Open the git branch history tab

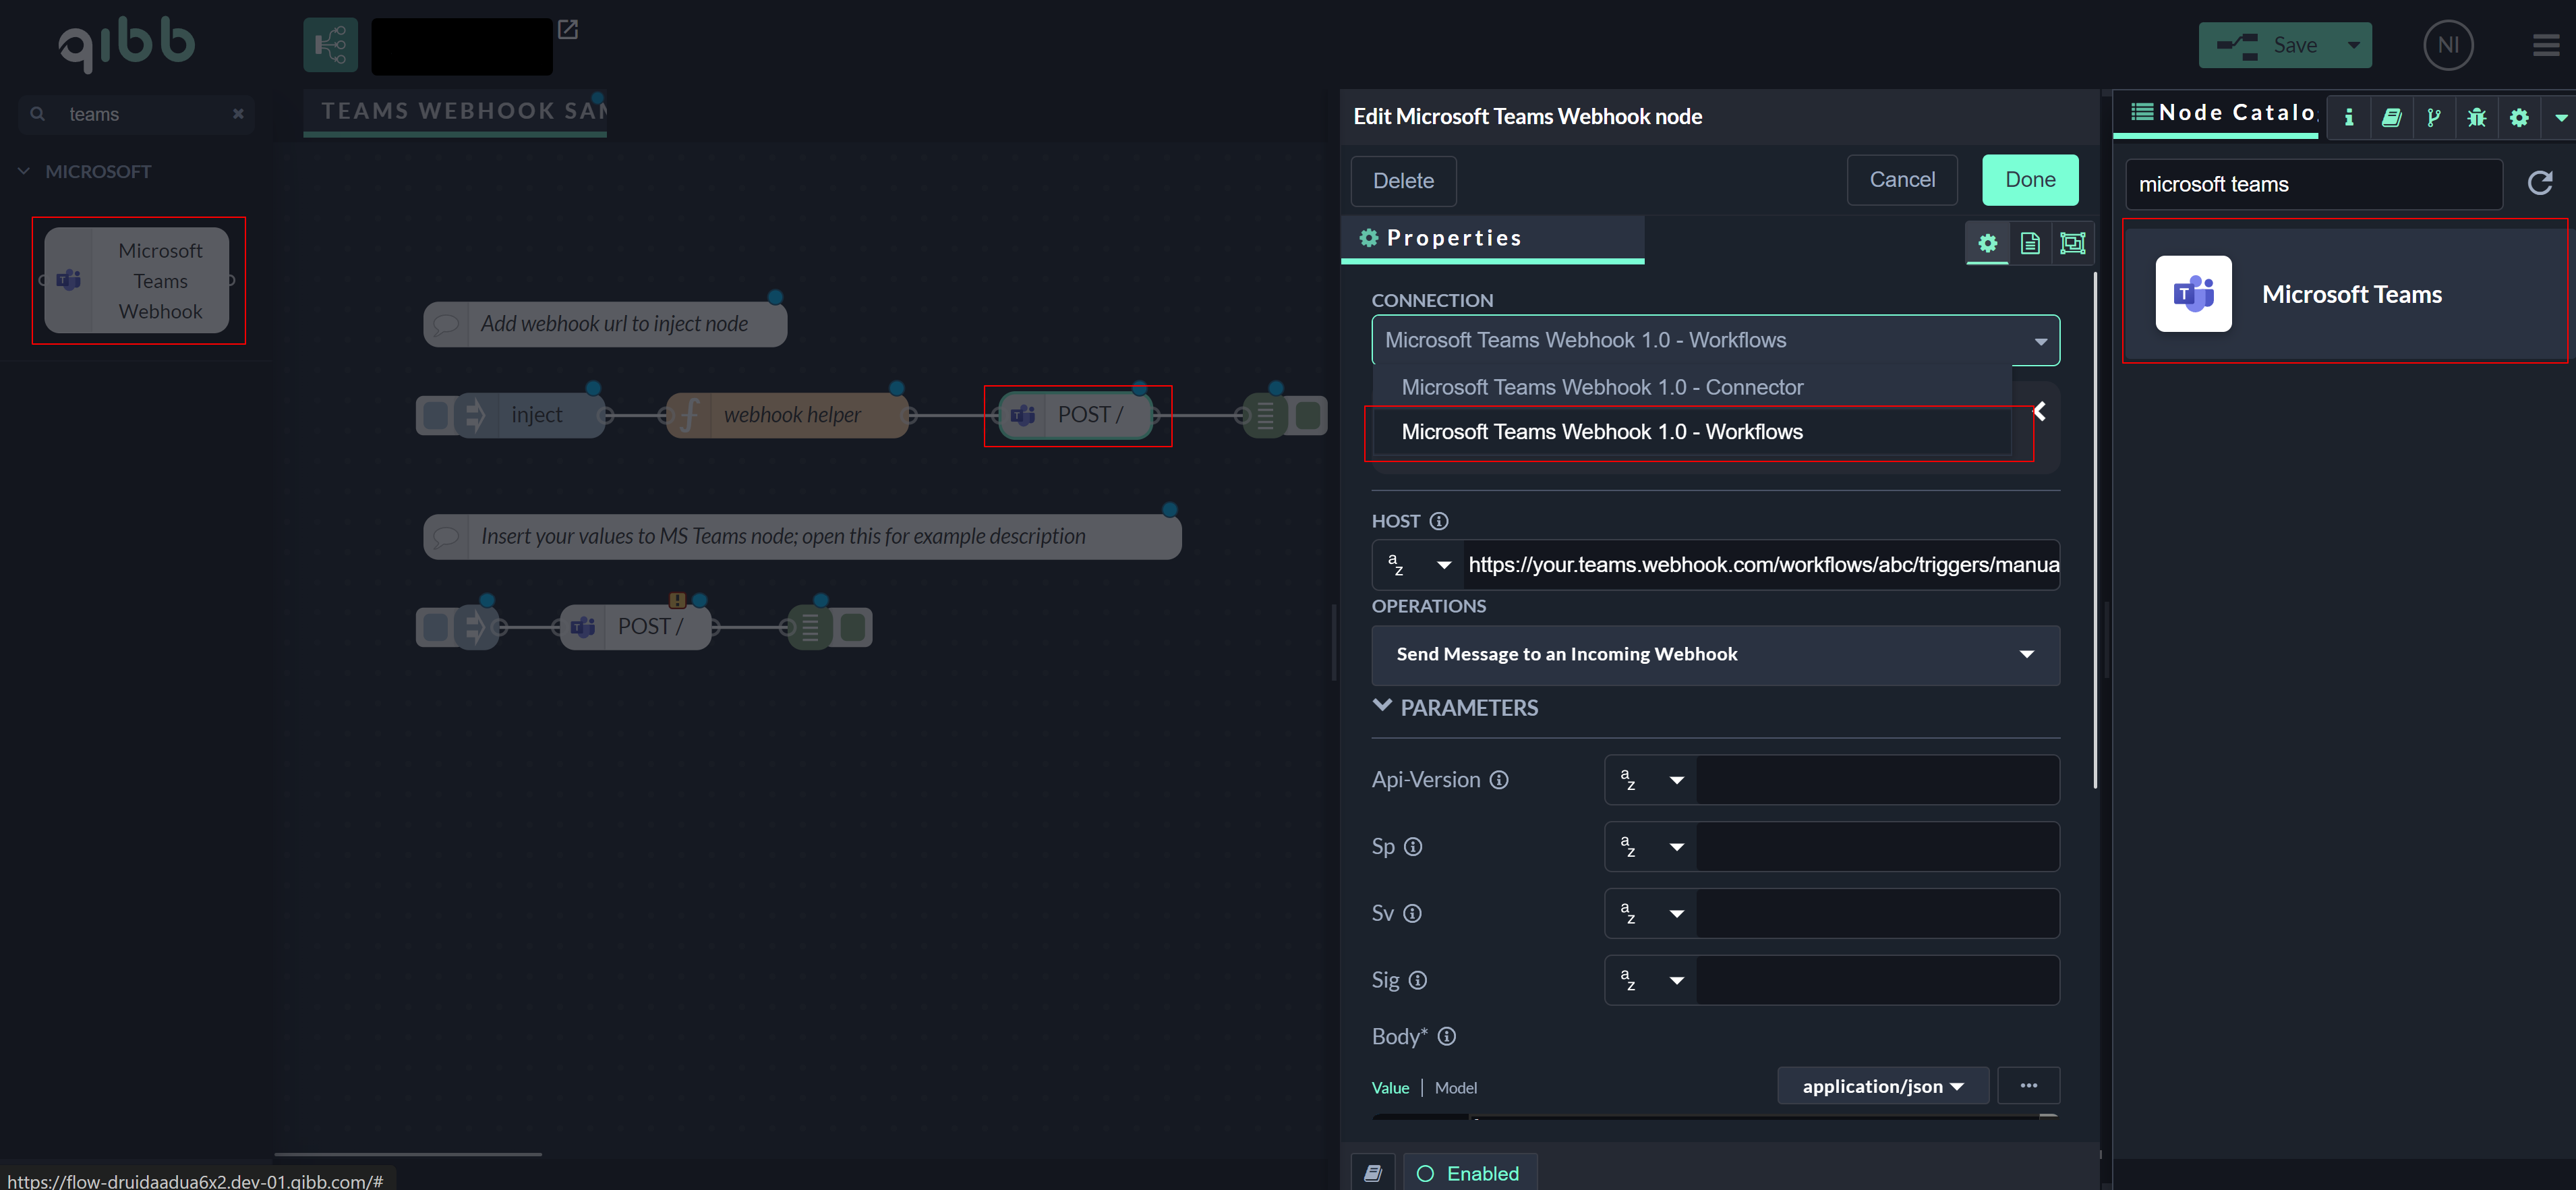[2434, 118]
